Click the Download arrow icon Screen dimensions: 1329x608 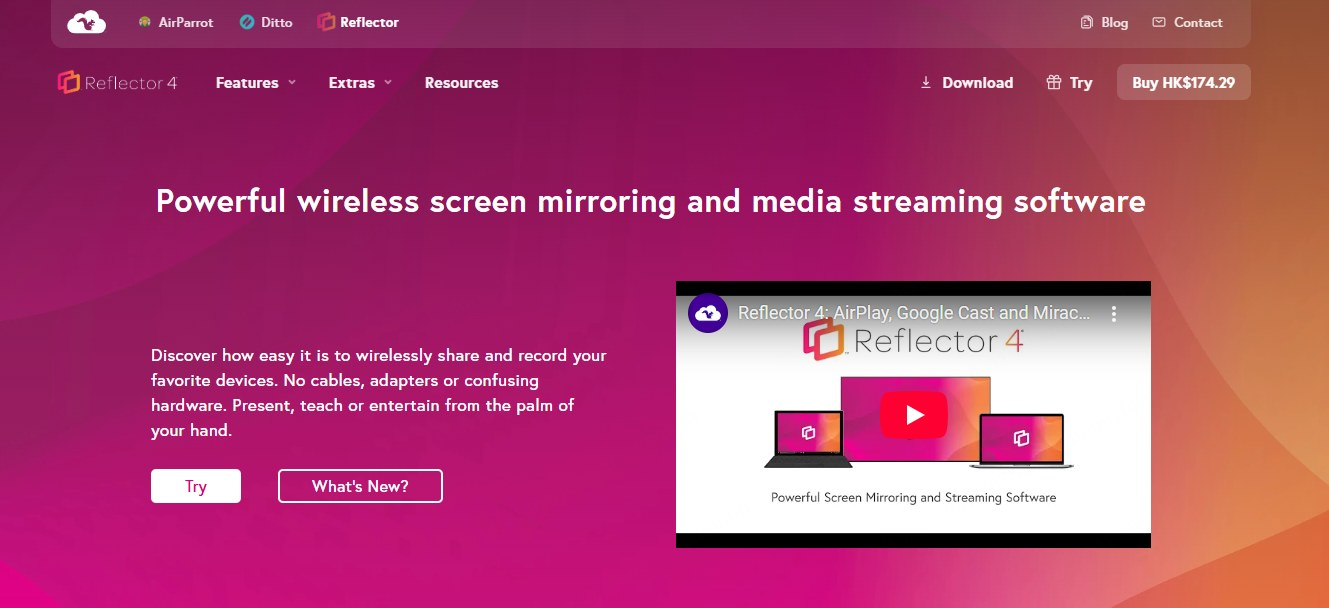pyautogui.click(x=926, y=83)
